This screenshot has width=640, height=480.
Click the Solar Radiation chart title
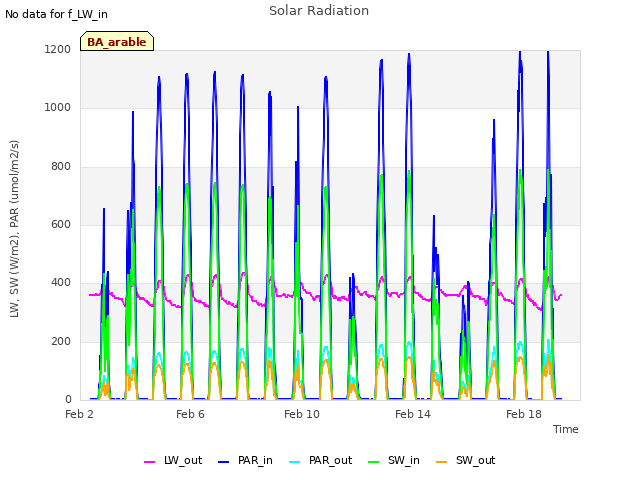(x=319, y=11)
